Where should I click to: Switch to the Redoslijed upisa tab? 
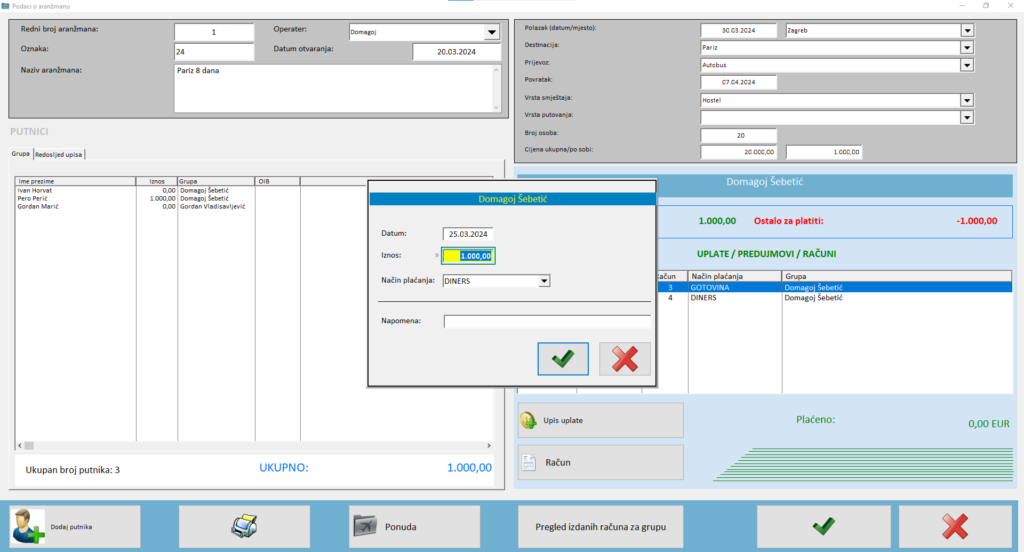(x=61, y=154)
